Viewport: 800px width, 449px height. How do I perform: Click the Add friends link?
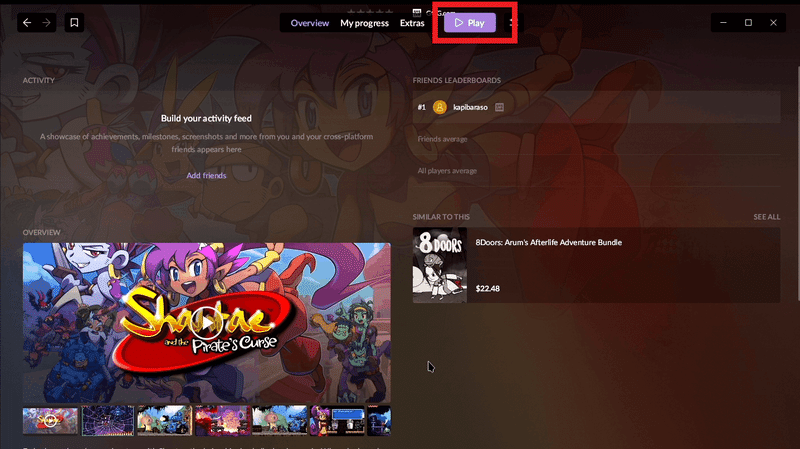click(206, 175)
